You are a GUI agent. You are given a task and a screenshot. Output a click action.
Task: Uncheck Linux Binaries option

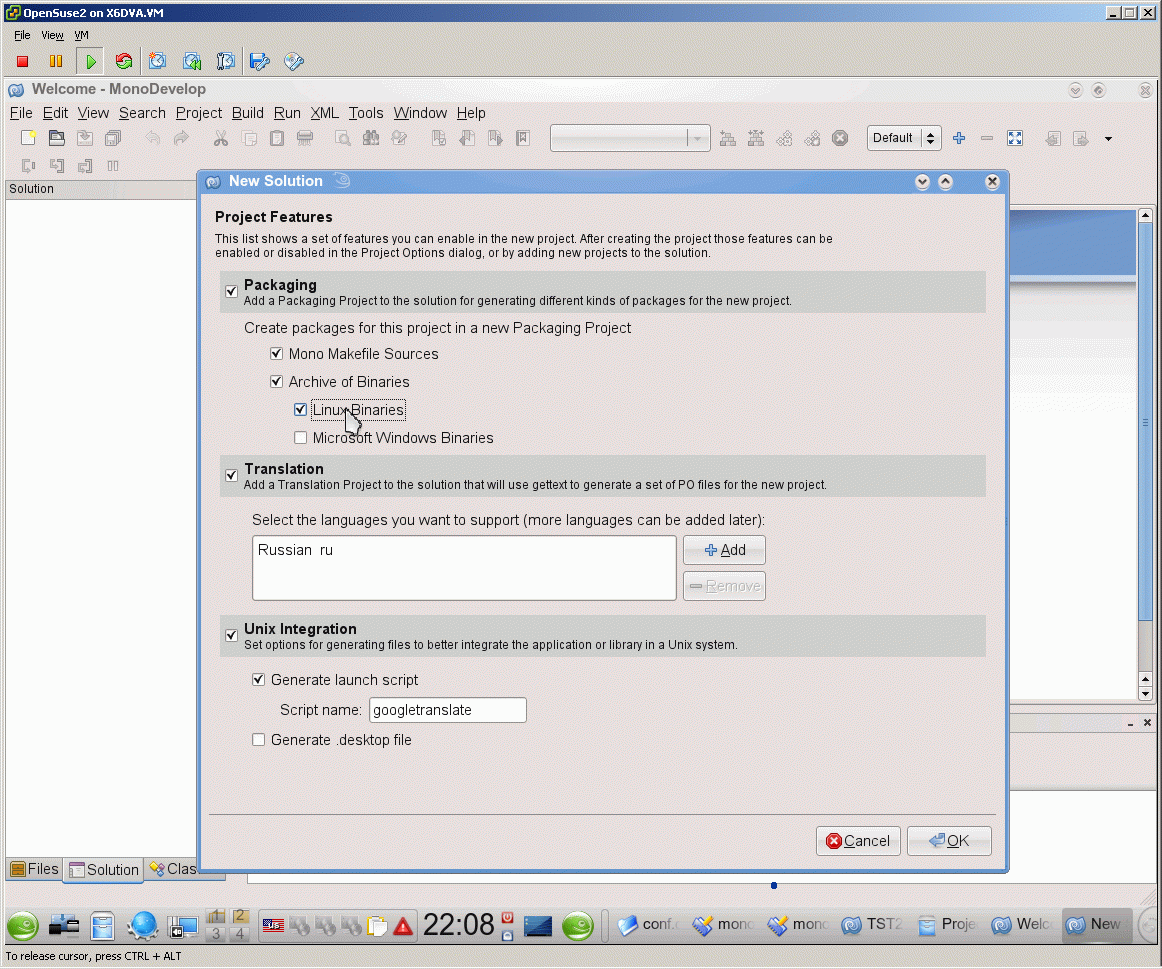300,410
